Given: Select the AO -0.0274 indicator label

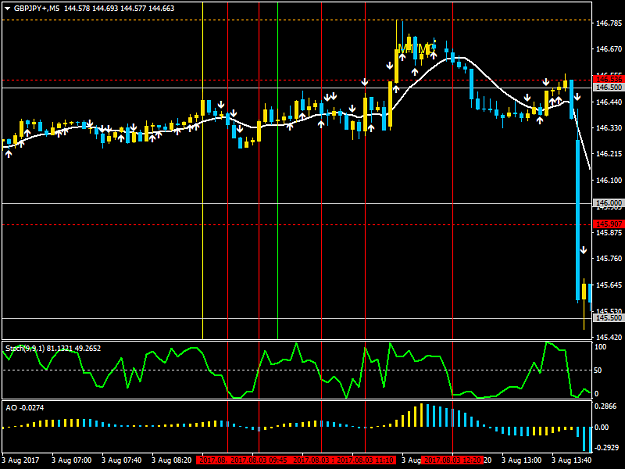Looking at the screenshot, I should 25,408.
